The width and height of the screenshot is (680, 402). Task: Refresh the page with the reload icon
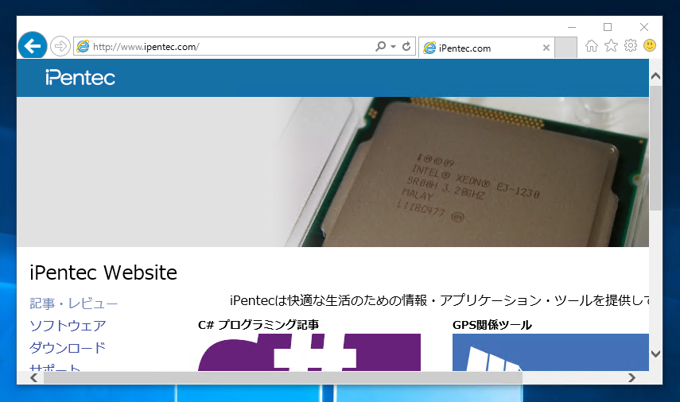click(406, 46)
